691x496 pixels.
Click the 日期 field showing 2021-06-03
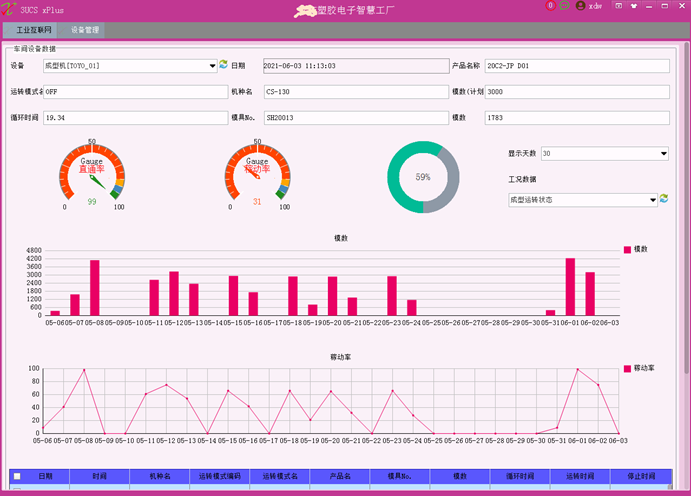tap(356, 66)
